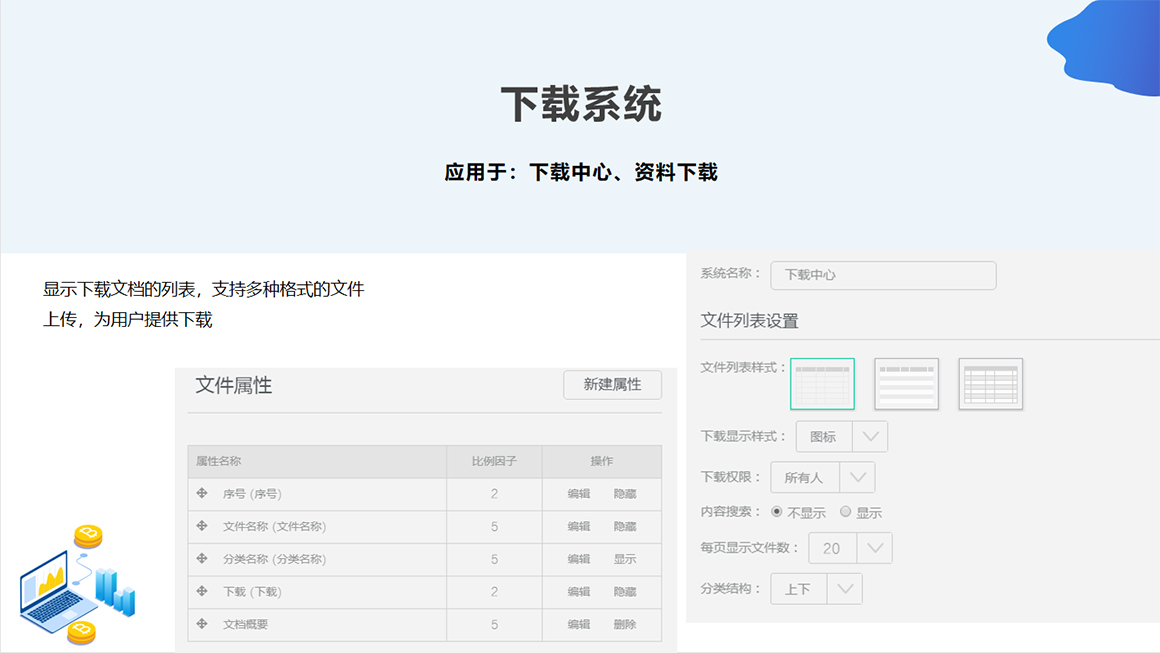
Task: Hide the 序号 attribute via 隐藏 link
Action: tap(625, 493)
